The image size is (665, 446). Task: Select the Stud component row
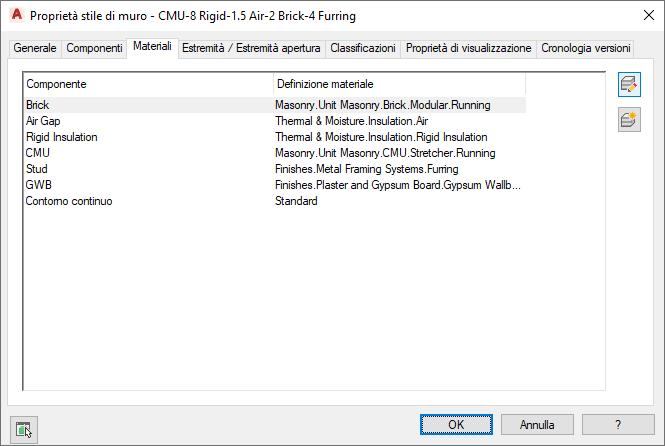pos(37,169)
